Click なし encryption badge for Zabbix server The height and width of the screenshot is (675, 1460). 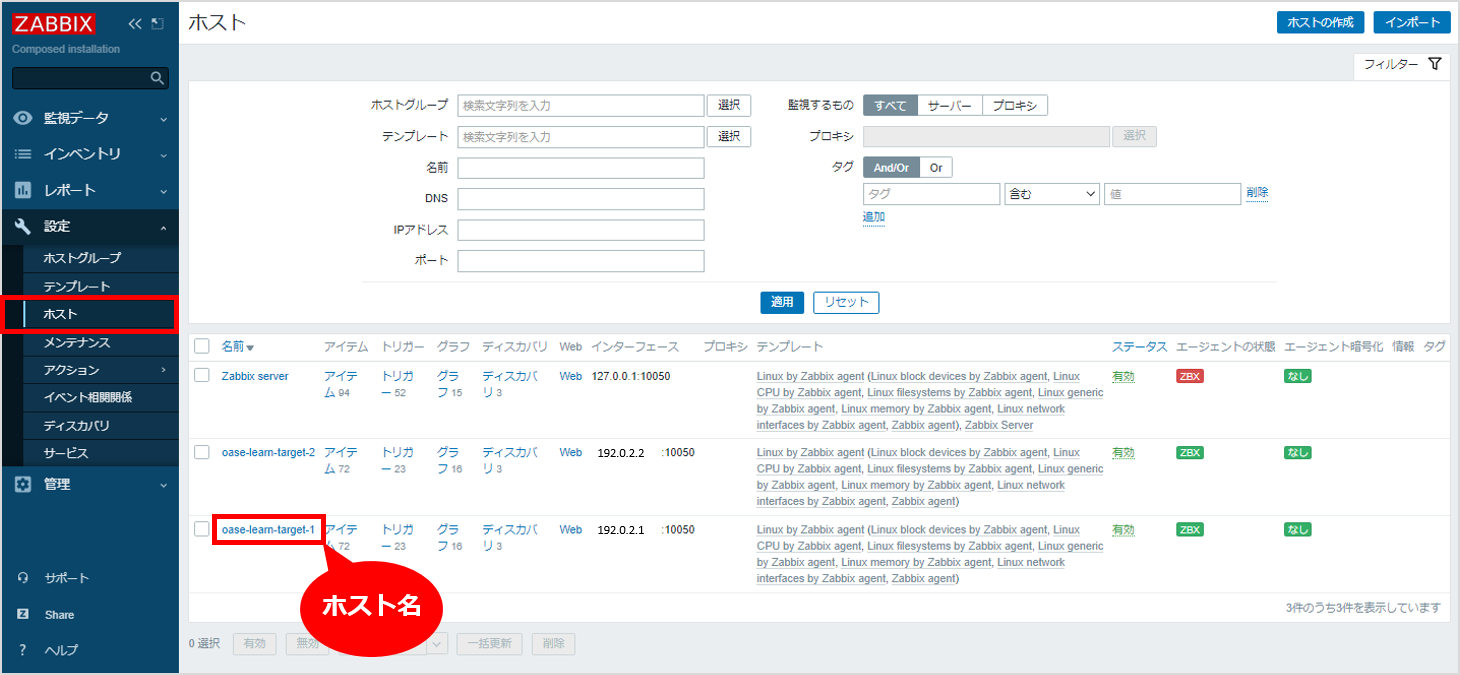(1297, 376)
